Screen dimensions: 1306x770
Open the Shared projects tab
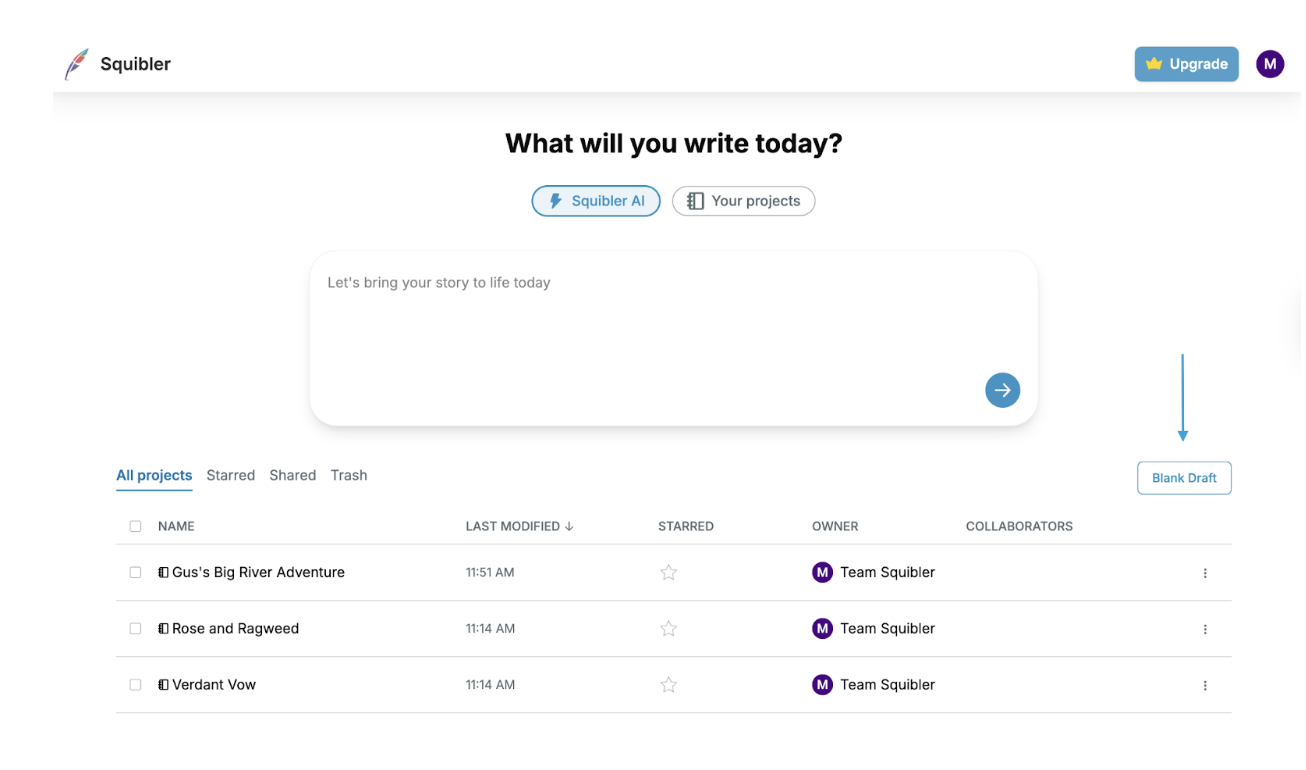pos(293,475)
